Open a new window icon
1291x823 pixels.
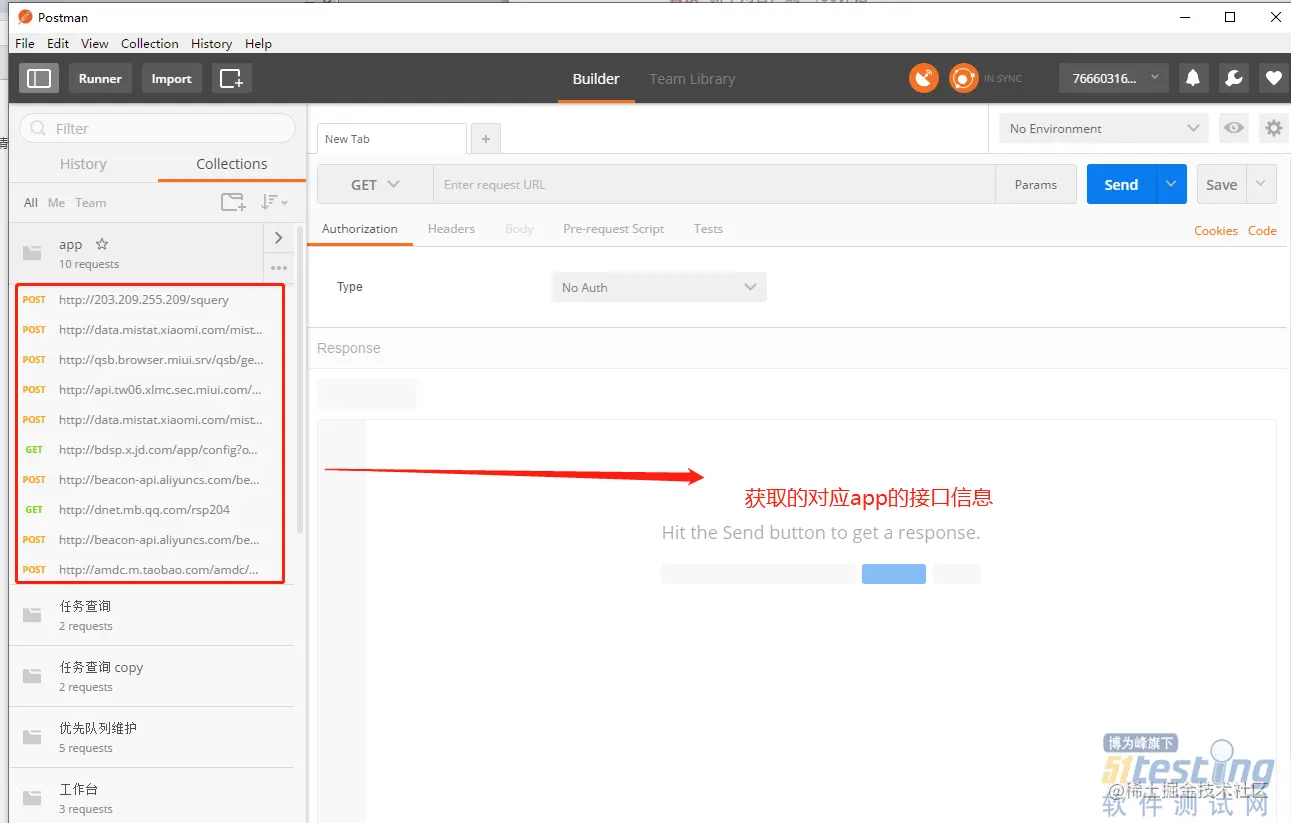pos(231,78)
